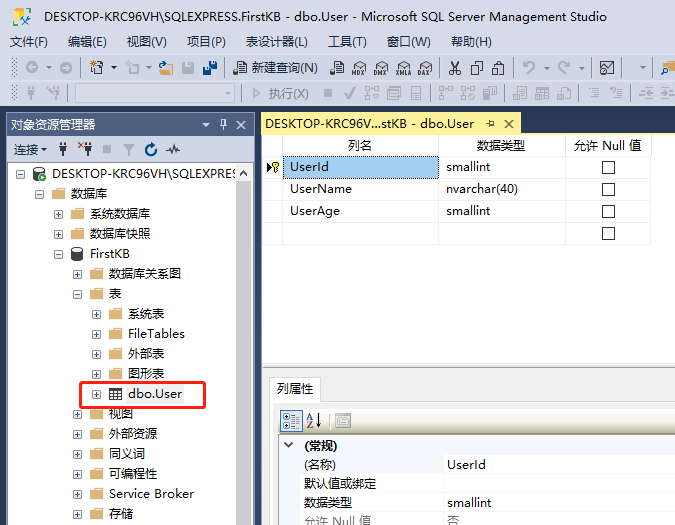Viewport: 675px width, 525px height.
Task: Open the 文件(F) menu
Action: click(29, 42)
